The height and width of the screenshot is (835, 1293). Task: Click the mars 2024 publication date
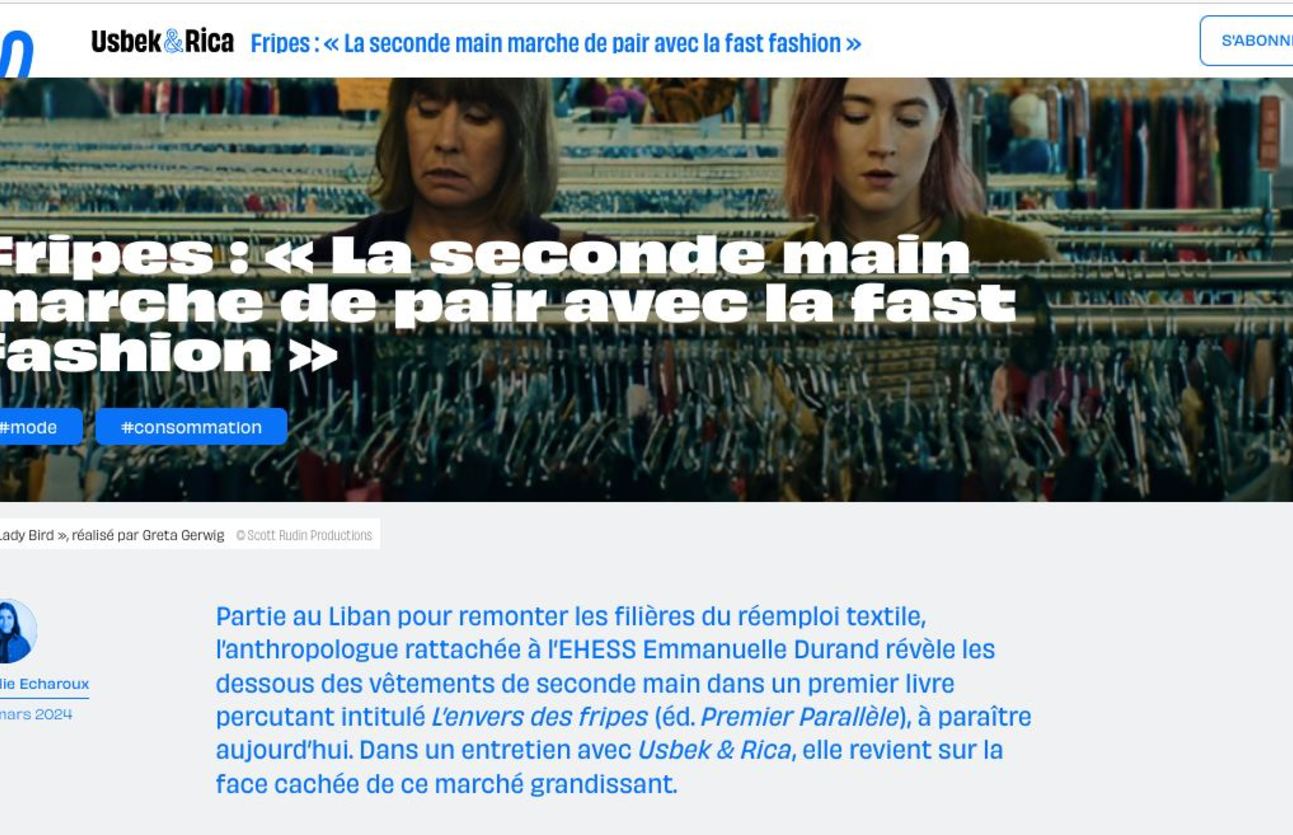tap(36, 715)
